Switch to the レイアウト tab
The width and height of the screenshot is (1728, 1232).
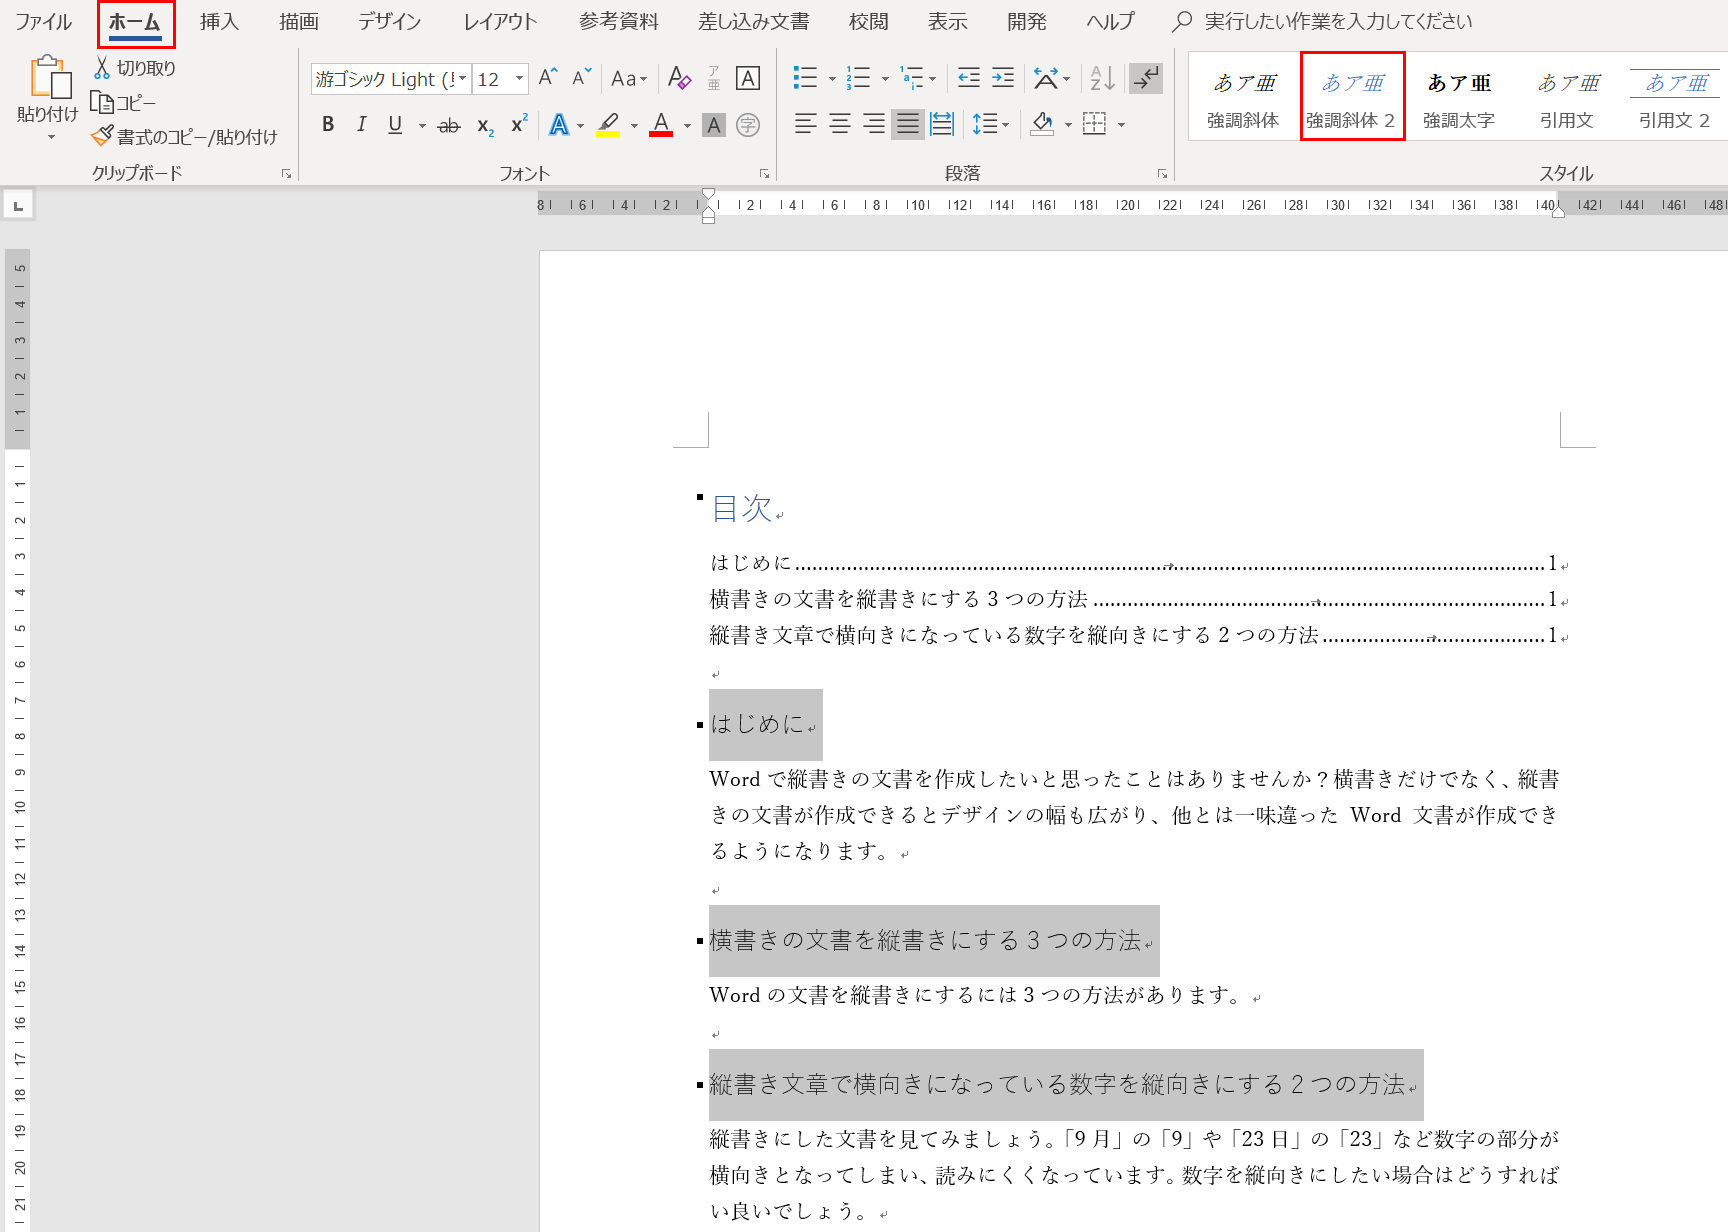500,22
